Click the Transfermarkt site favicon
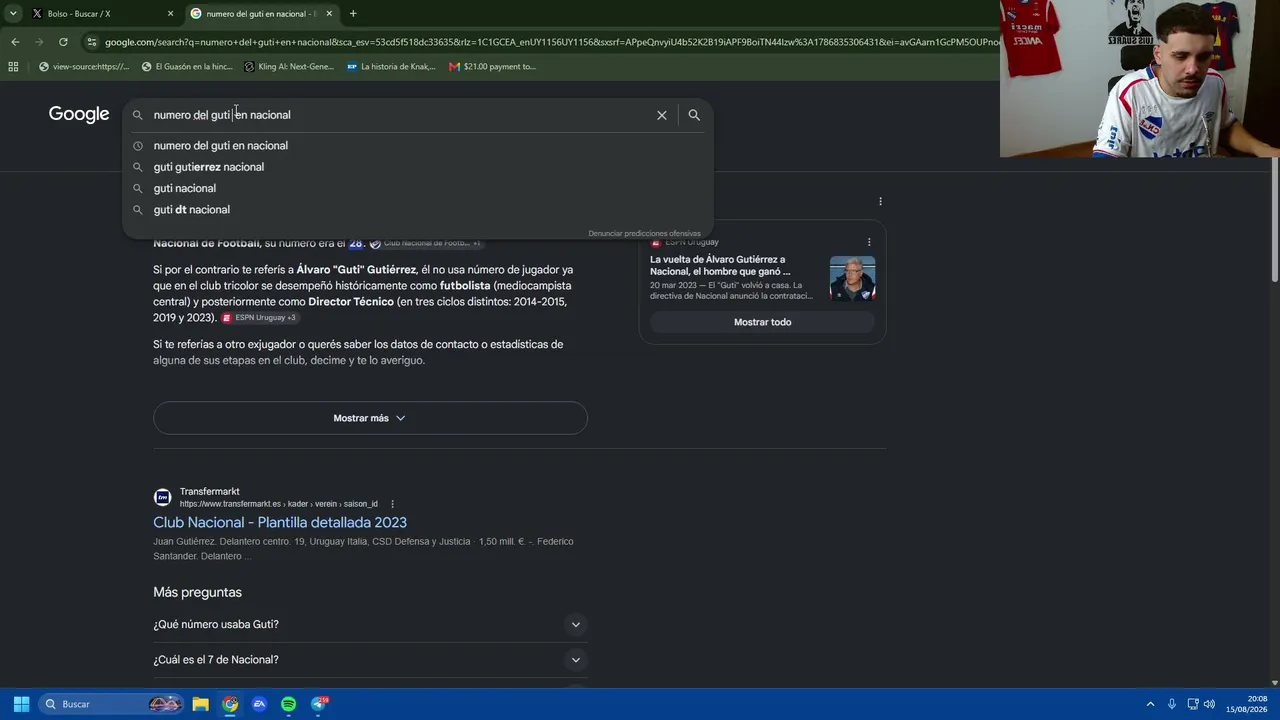1280x720 pixels. (162, 497)
